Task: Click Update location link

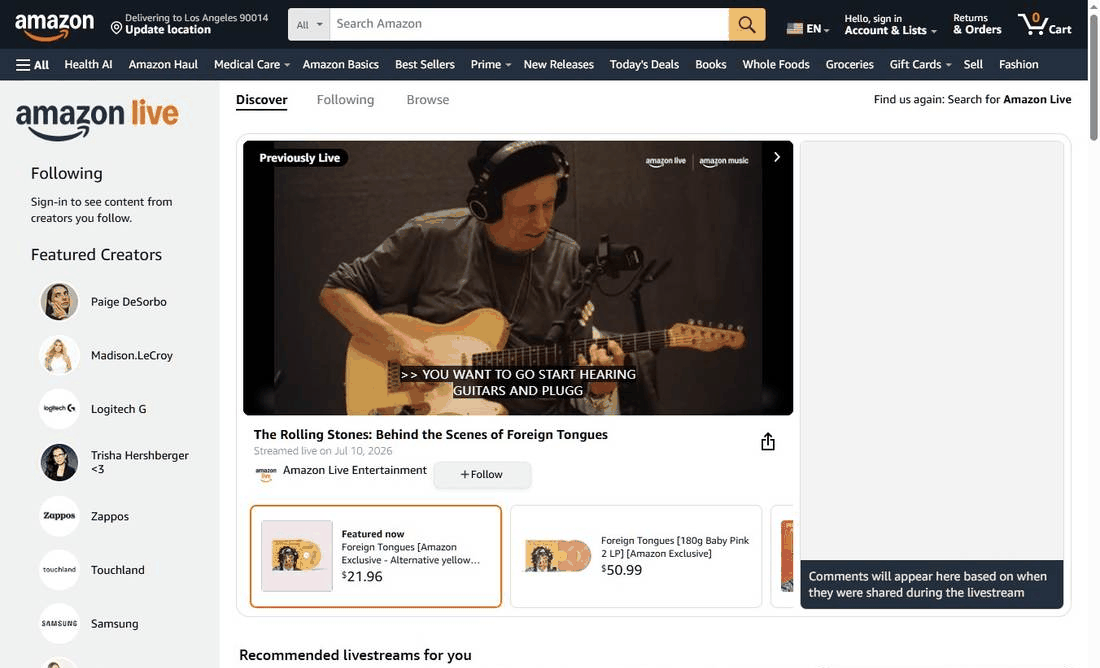Action: point(168,29)
